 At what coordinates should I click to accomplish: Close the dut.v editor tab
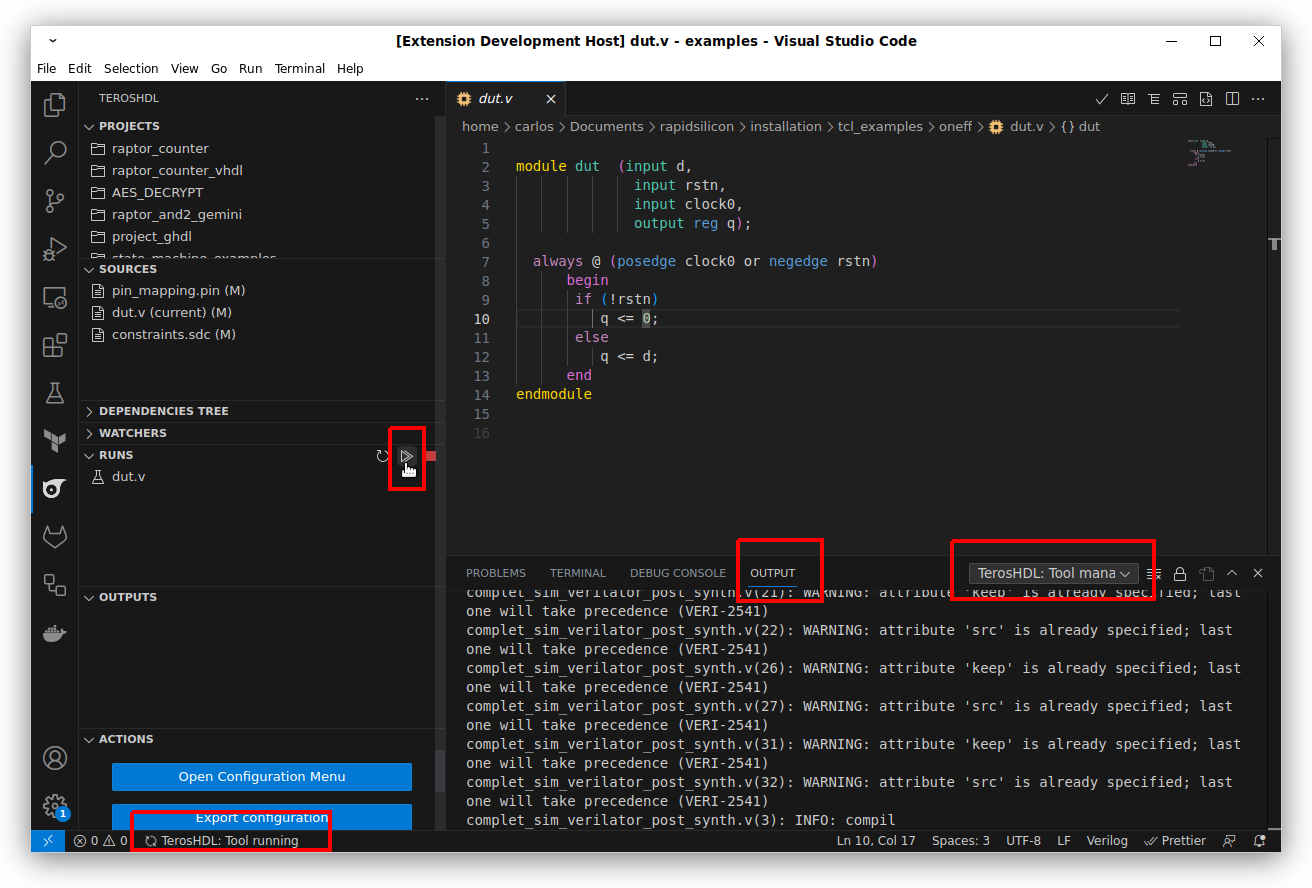pyautogui.click(x=551, y=99)
